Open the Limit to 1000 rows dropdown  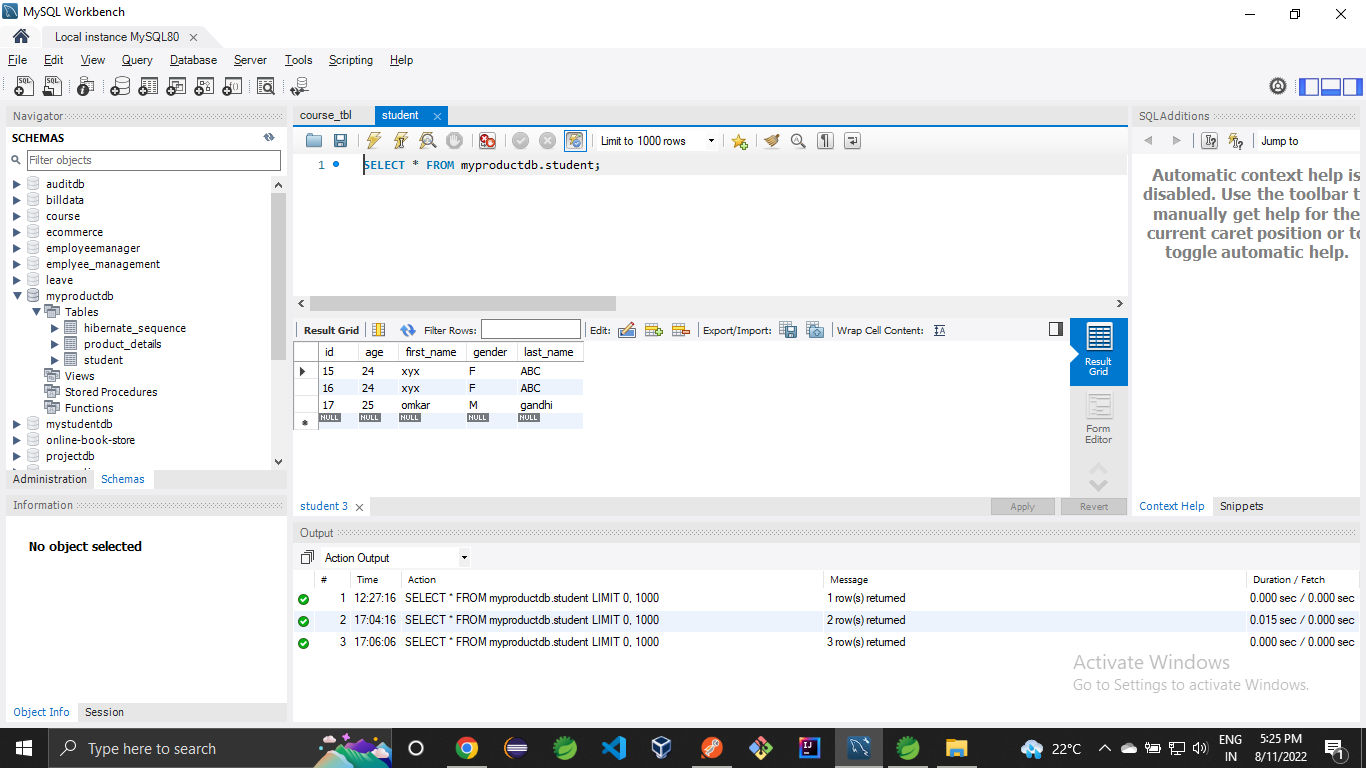pyautogui.click(x=710, y=140)
